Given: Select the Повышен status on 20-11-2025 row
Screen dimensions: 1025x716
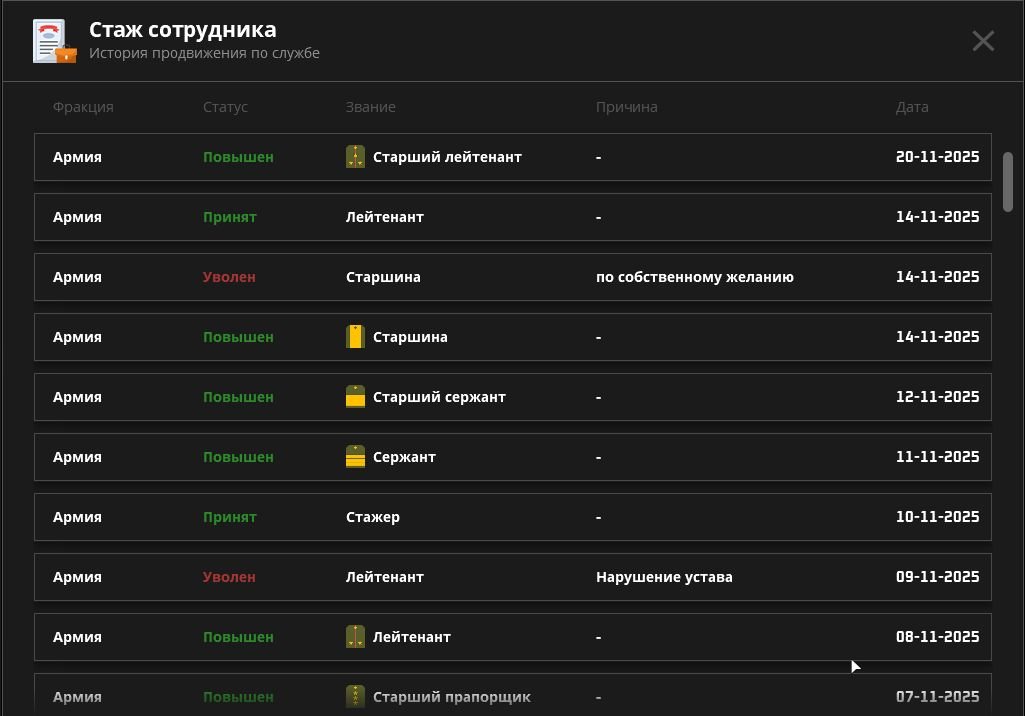Looking at the screenshot, I should coord(238,157).
